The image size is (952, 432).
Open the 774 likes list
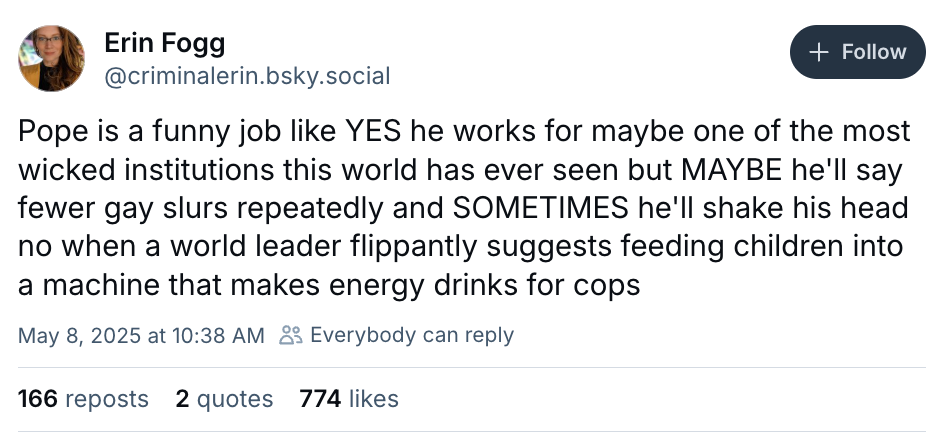pyautogui.click(x=349, y=399)
